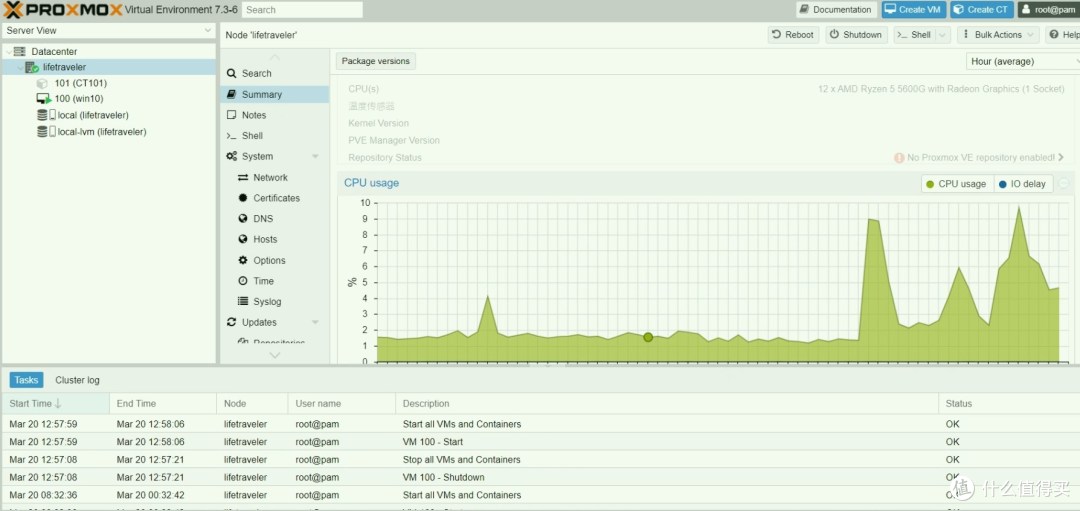Select Datacenter in the tree
1080x511 pixels.
(54, 52)
